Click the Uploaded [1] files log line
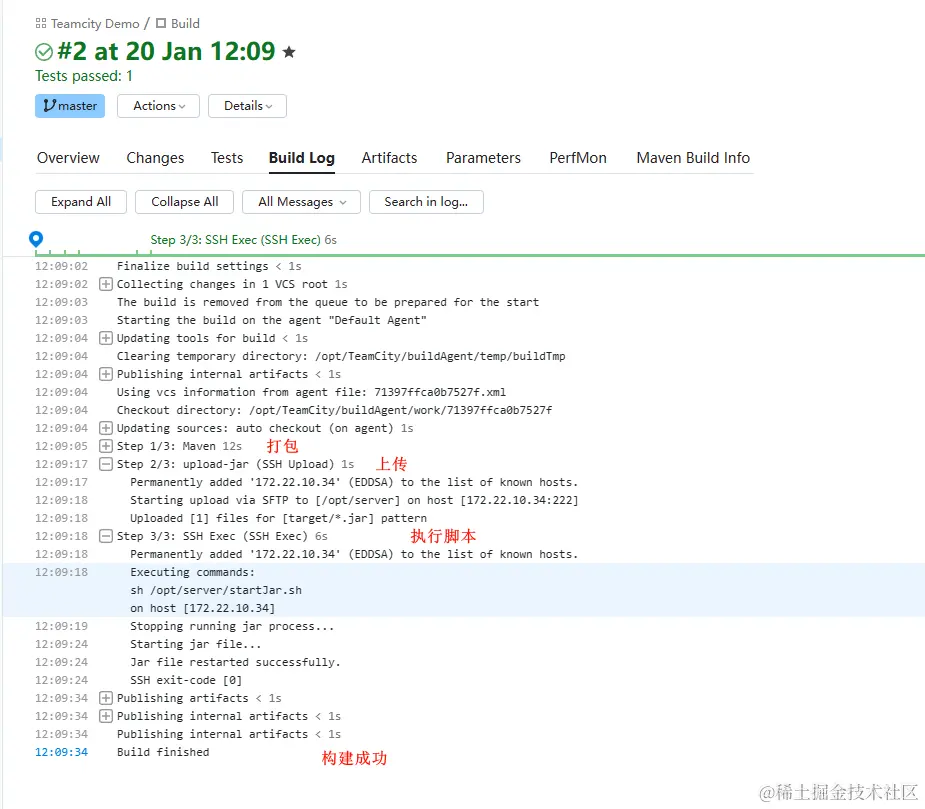This screenshot has width=925, height=809. point(278,518)
